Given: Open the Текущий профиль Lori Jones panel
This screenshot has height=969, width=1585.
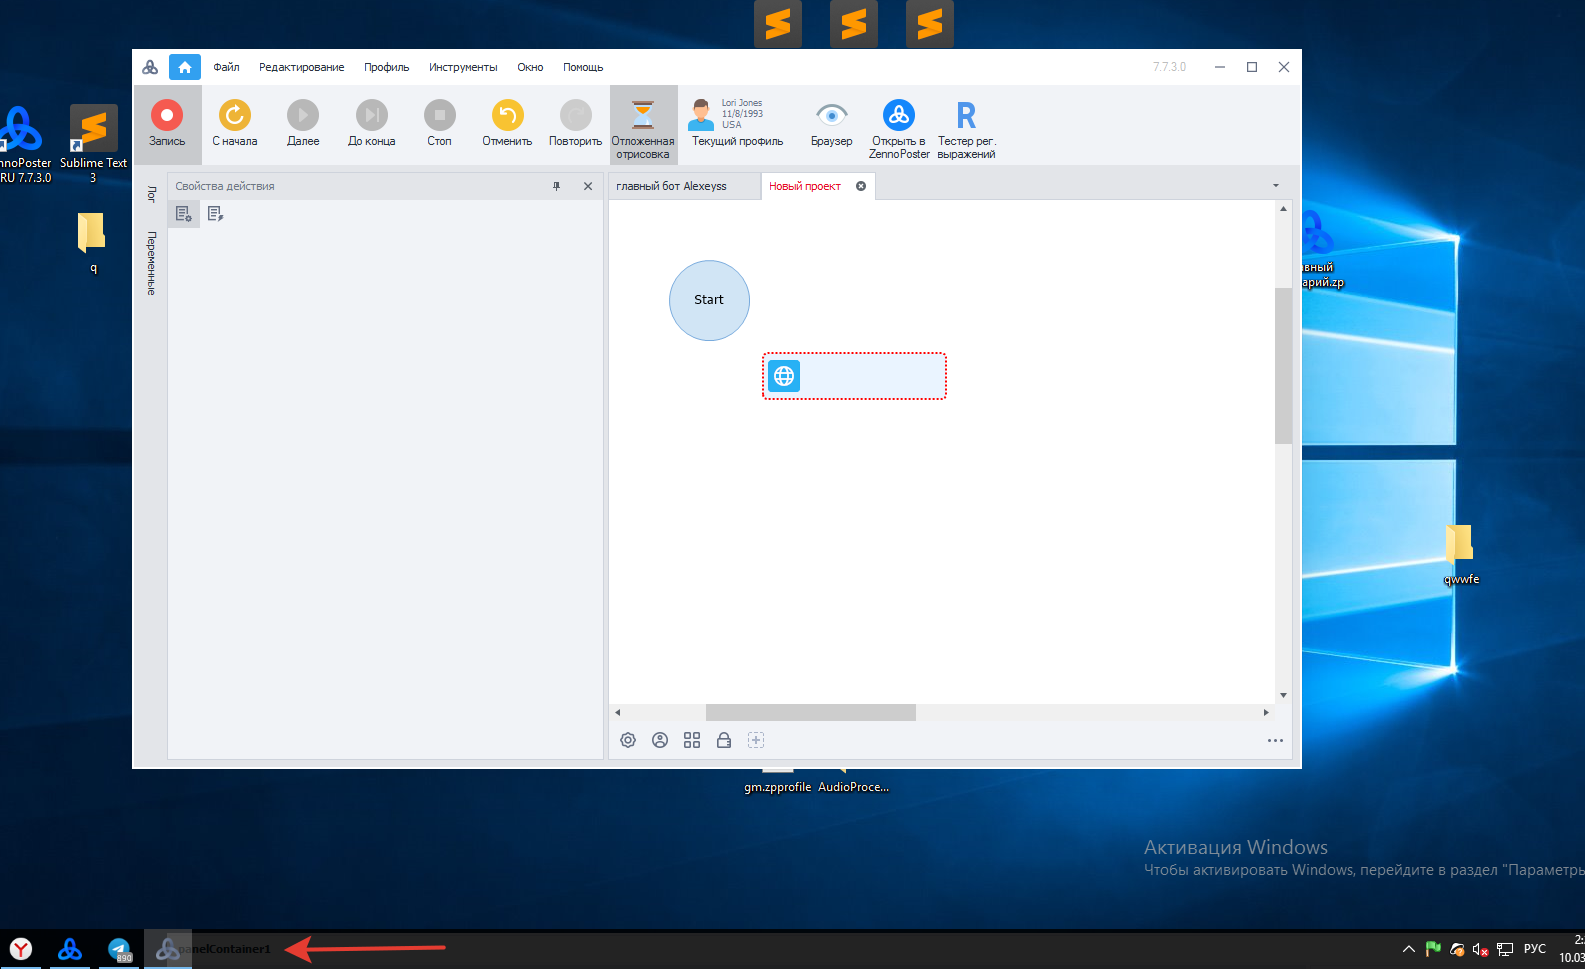Looking at the screenshot, I should point(737,124).
